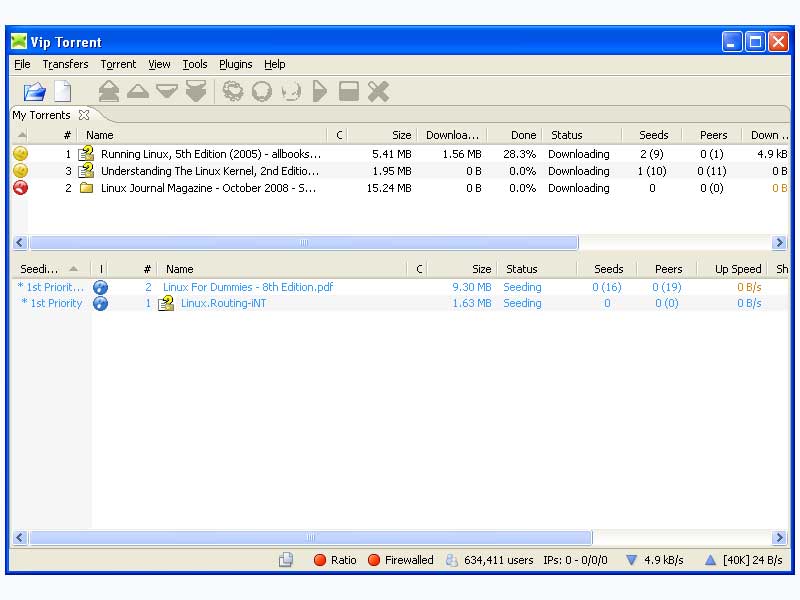
Task: Click the red Ratio status indicator
Action: [x=320, y=560]
